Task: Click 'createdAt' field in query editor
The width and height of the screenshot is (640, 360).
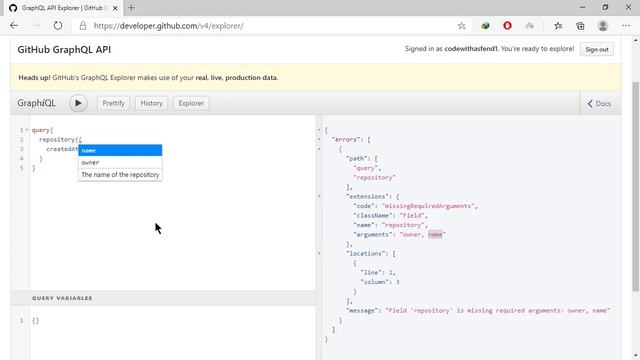Action: click(x=62, y=149)
